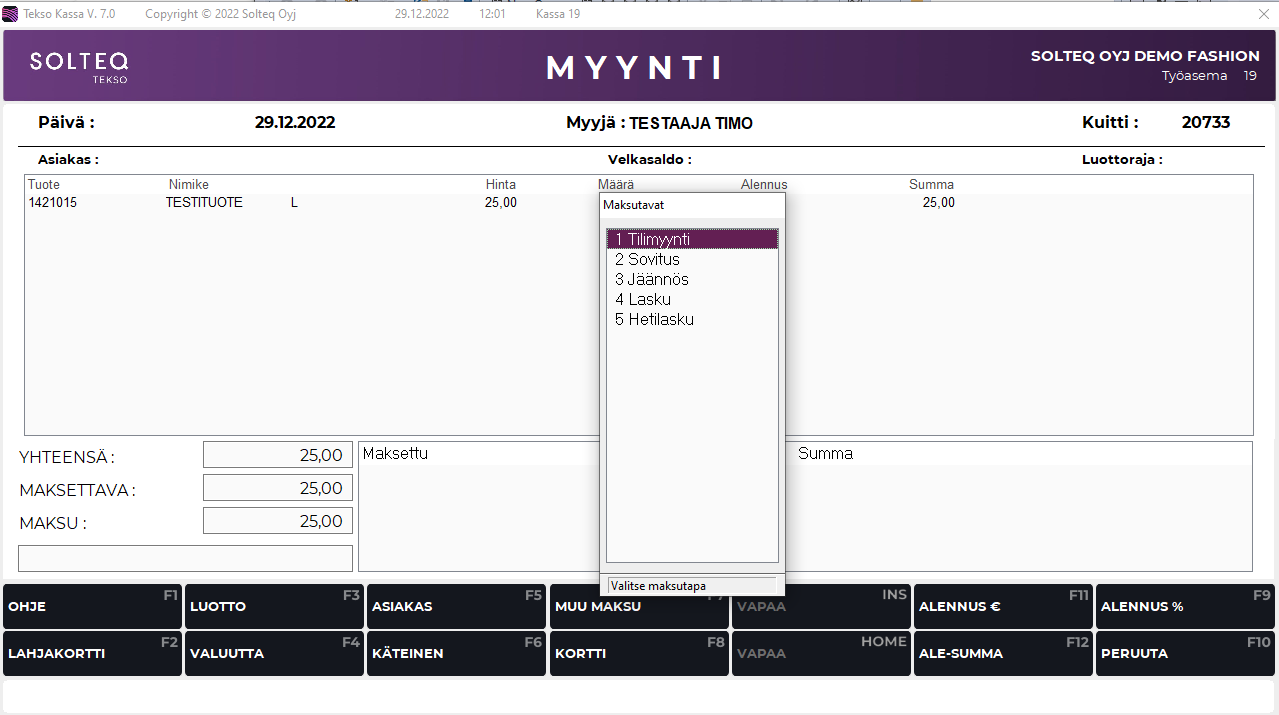
Task: Click the "Valitse maksutapa" input field
Action: click(691, 584)
